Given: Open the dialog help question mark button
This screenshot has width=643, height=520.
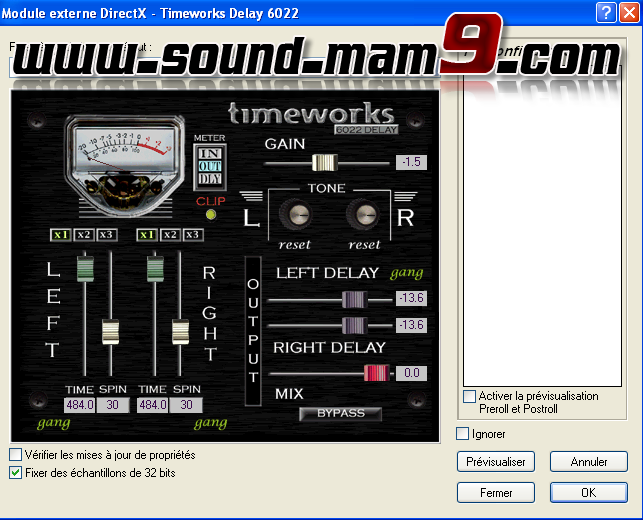Looking at the screenshot, I should 606,13.
